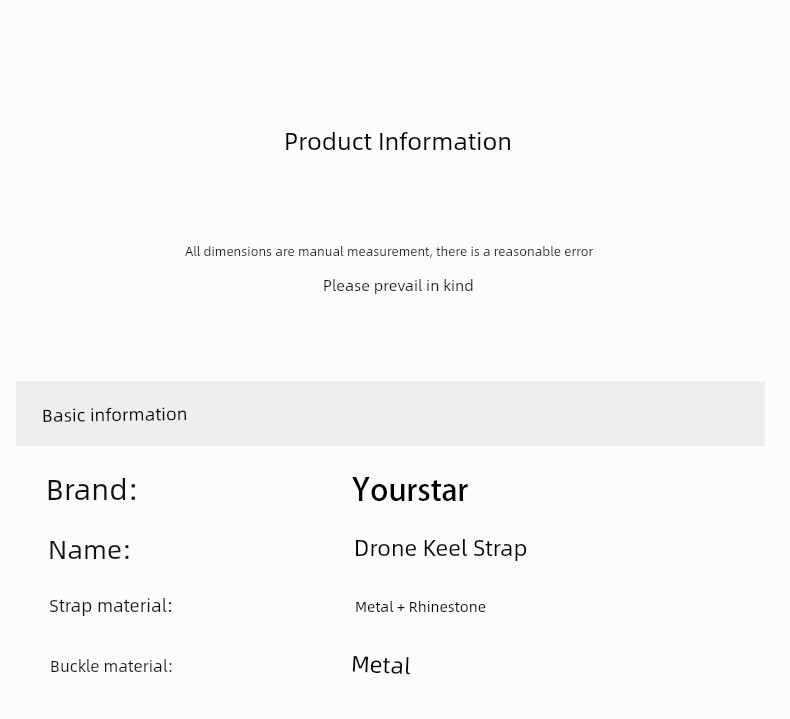
Task: Click the word 'Information' in the title
Action: (x=444, y=142)
